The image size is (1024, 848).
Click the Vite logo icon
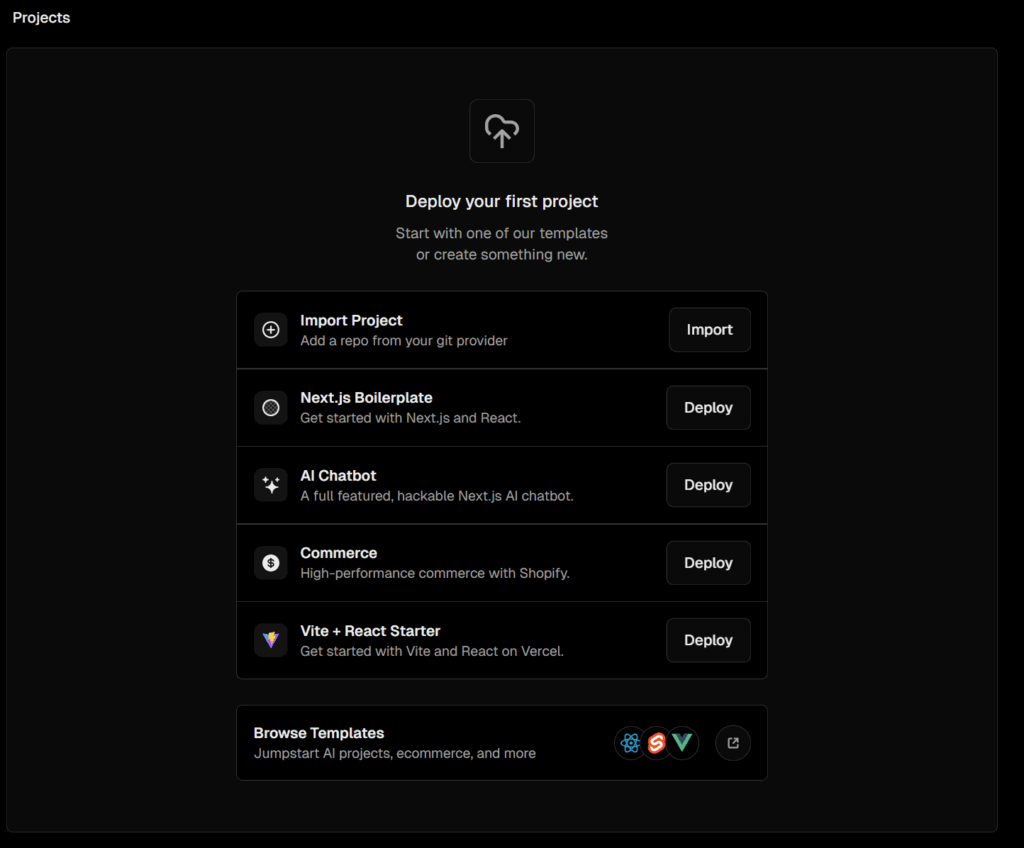coord(270,640)
